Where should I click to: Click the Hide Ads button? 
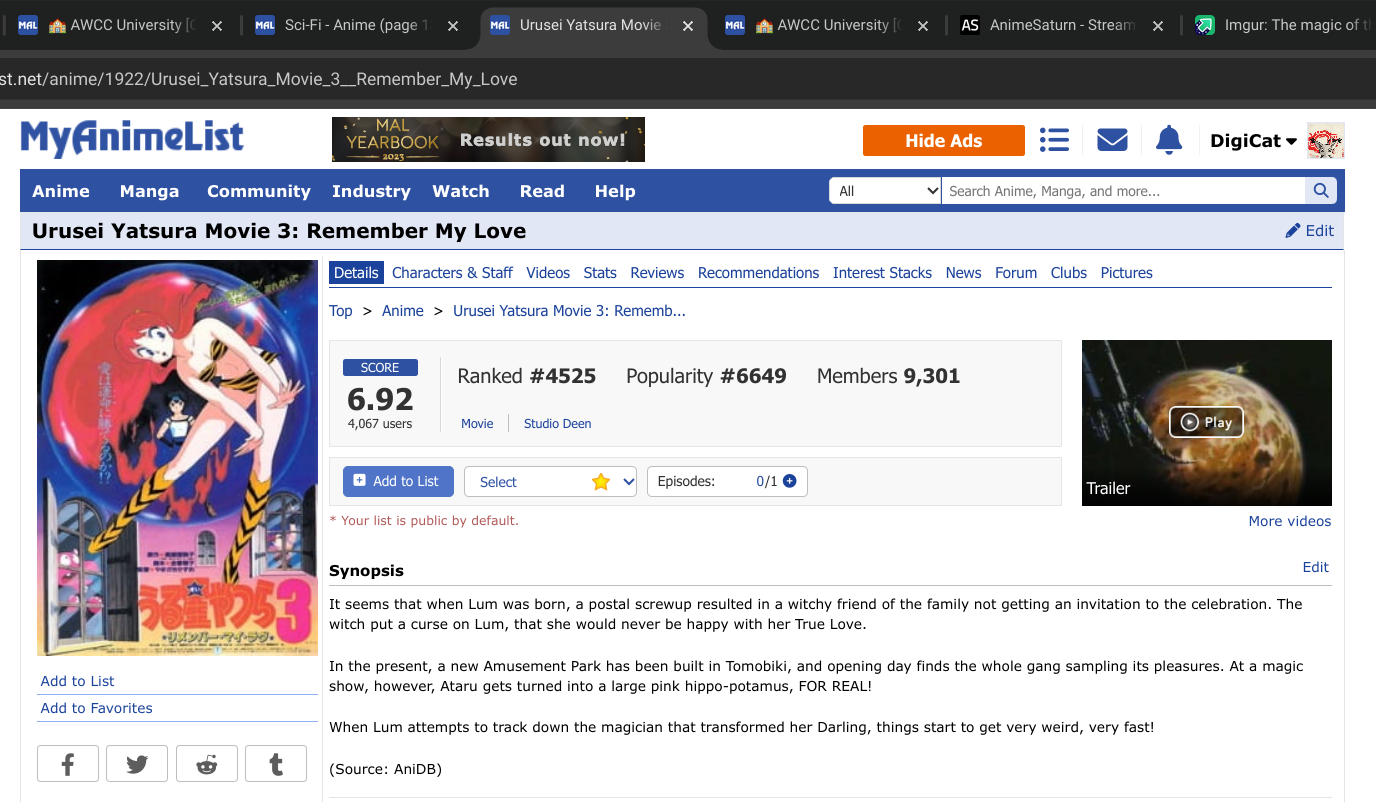click(943, 141)
